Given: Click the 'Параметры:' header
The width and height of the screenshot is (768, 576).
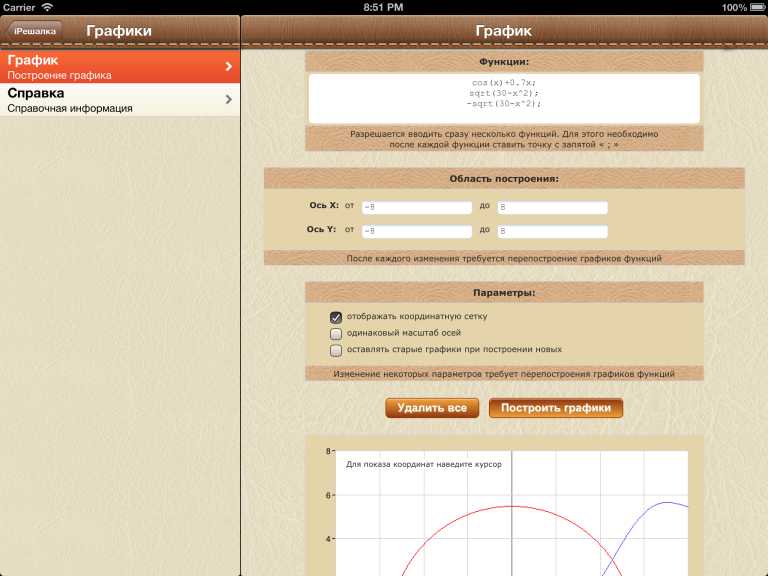Looking at the screenshot, I should [x=504, y=292].
